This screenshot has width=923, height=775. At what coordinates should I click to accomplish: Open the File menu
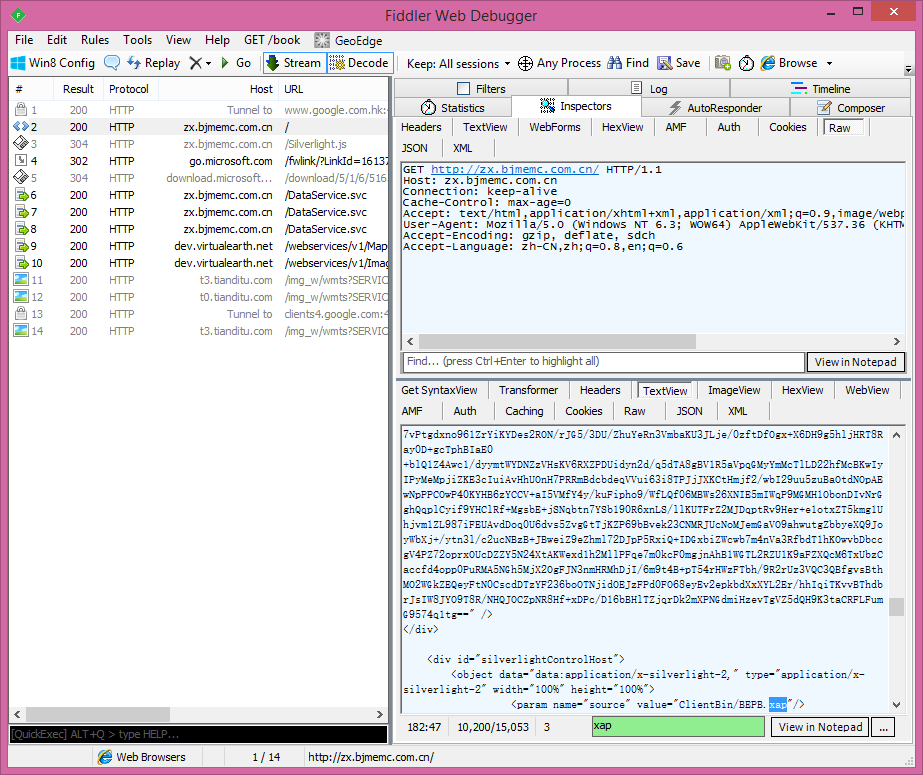click(x=24, y=40)
